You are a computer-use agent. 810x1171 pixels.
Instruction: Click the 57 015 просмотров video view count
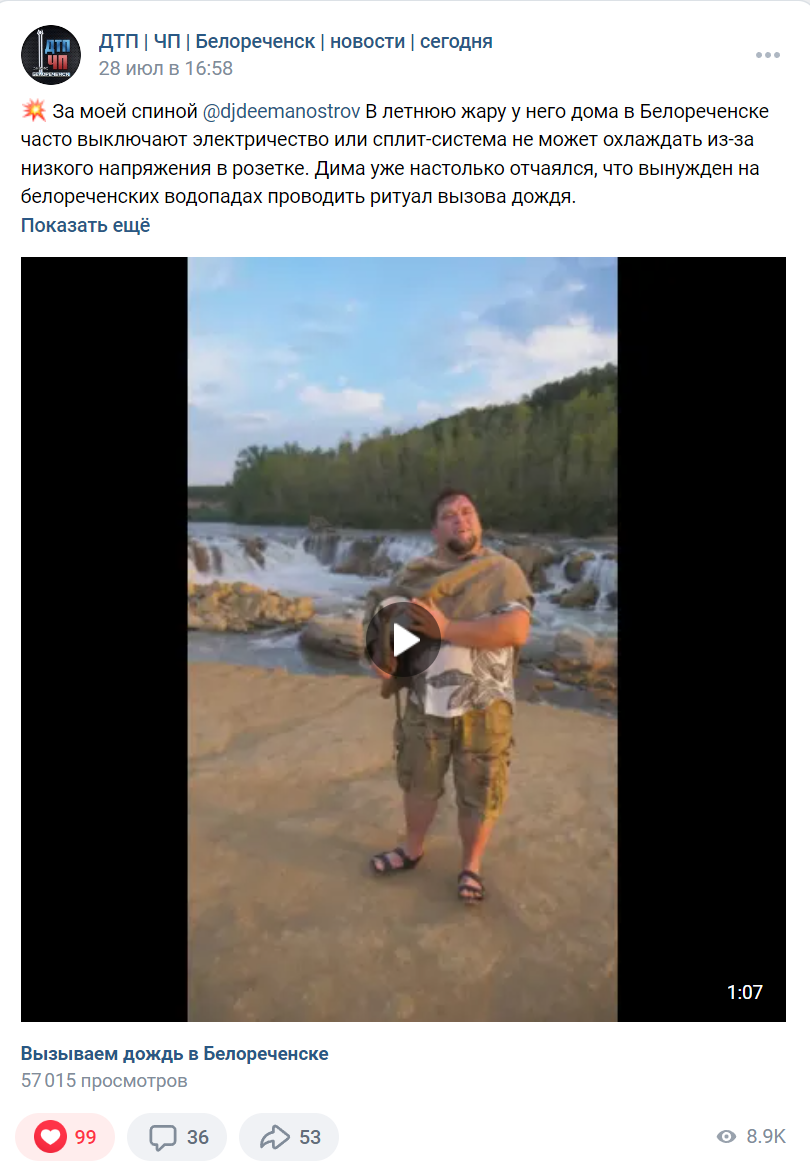(104, 1080)
